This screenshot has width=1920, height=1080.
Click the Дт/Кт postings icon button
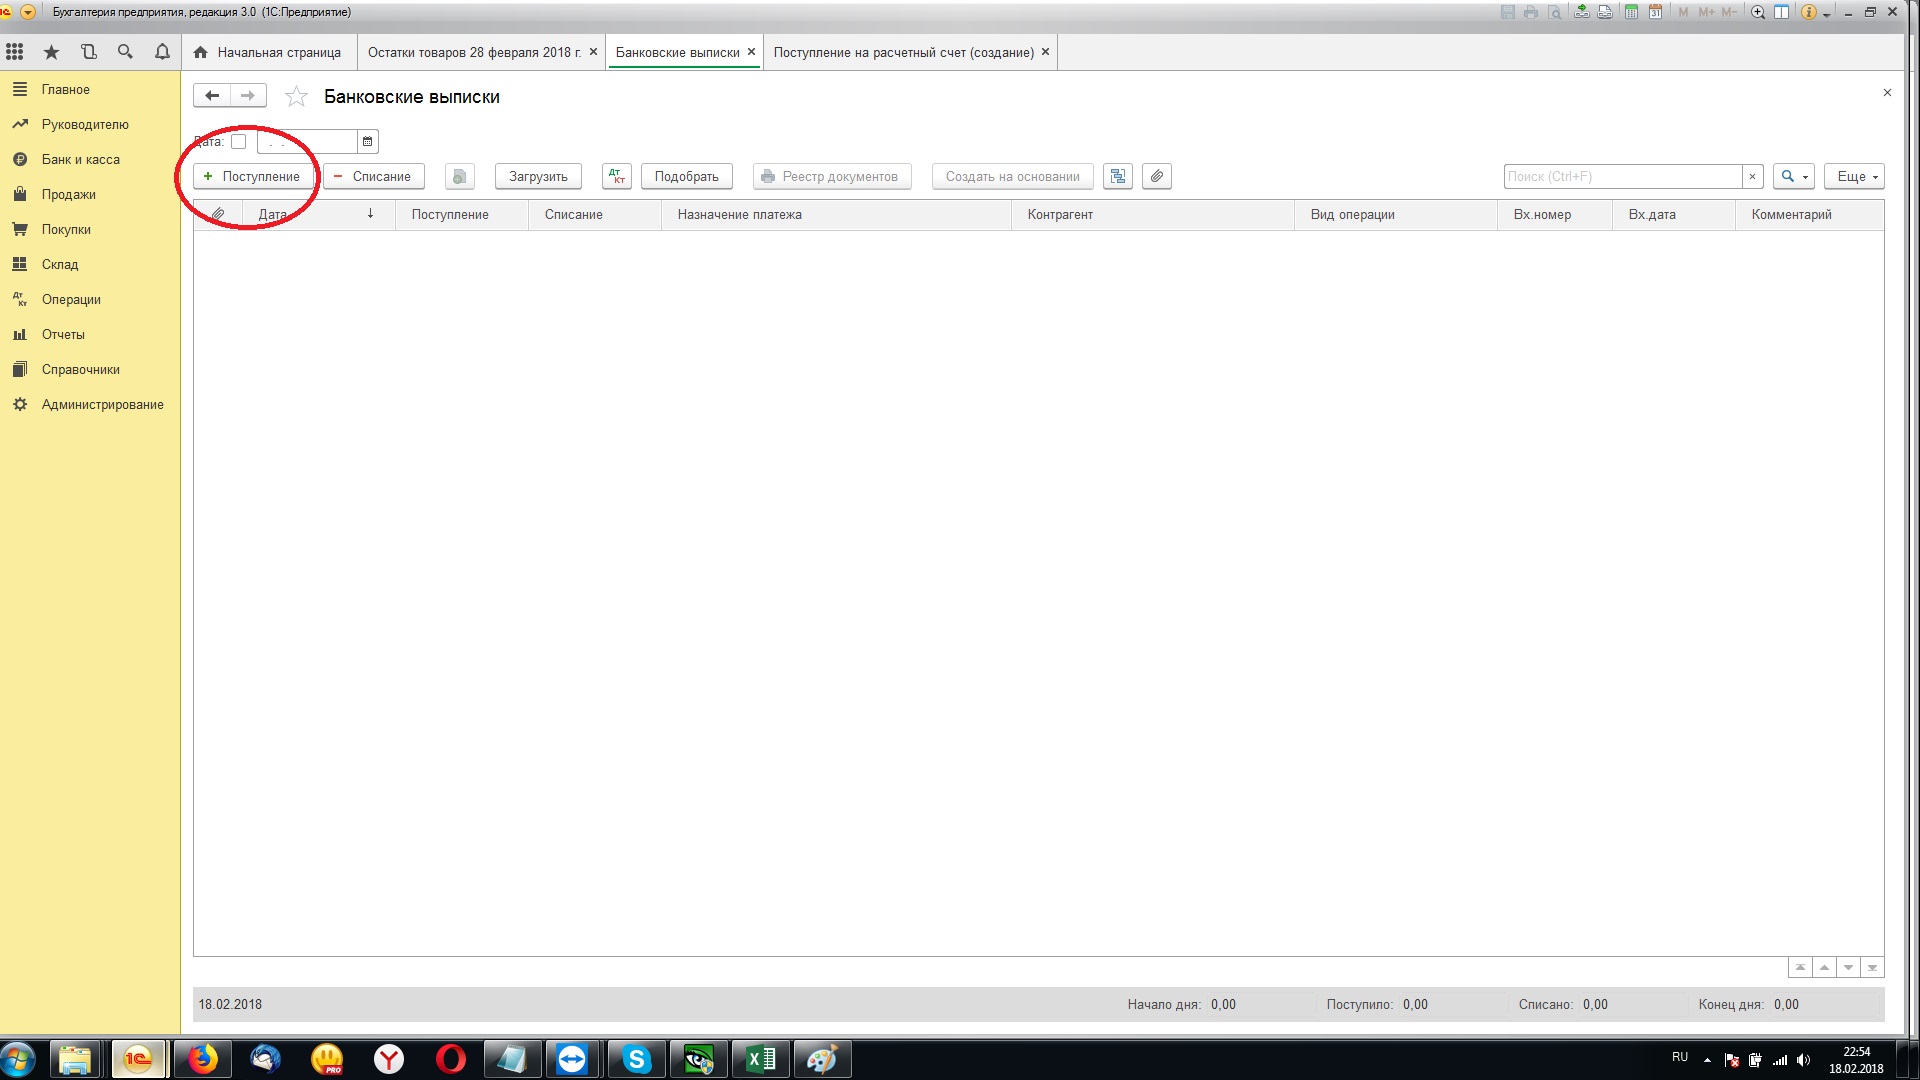[x=617, y=176]
